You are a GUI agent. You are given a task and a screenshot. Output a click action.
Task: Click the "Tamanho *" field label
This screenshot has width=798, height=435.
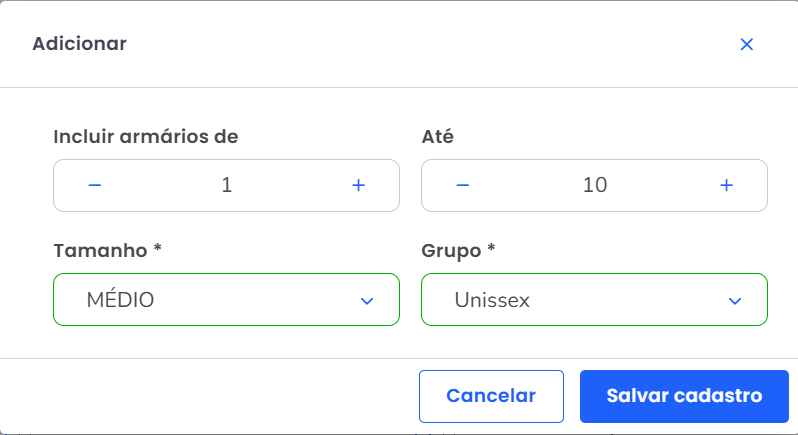coord(108,251)
